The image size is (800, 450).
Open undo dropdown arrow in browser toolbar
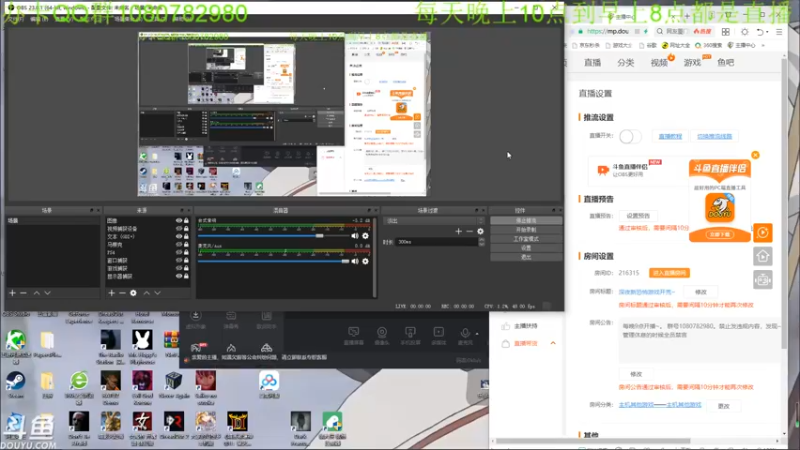(x=767, y=32)
